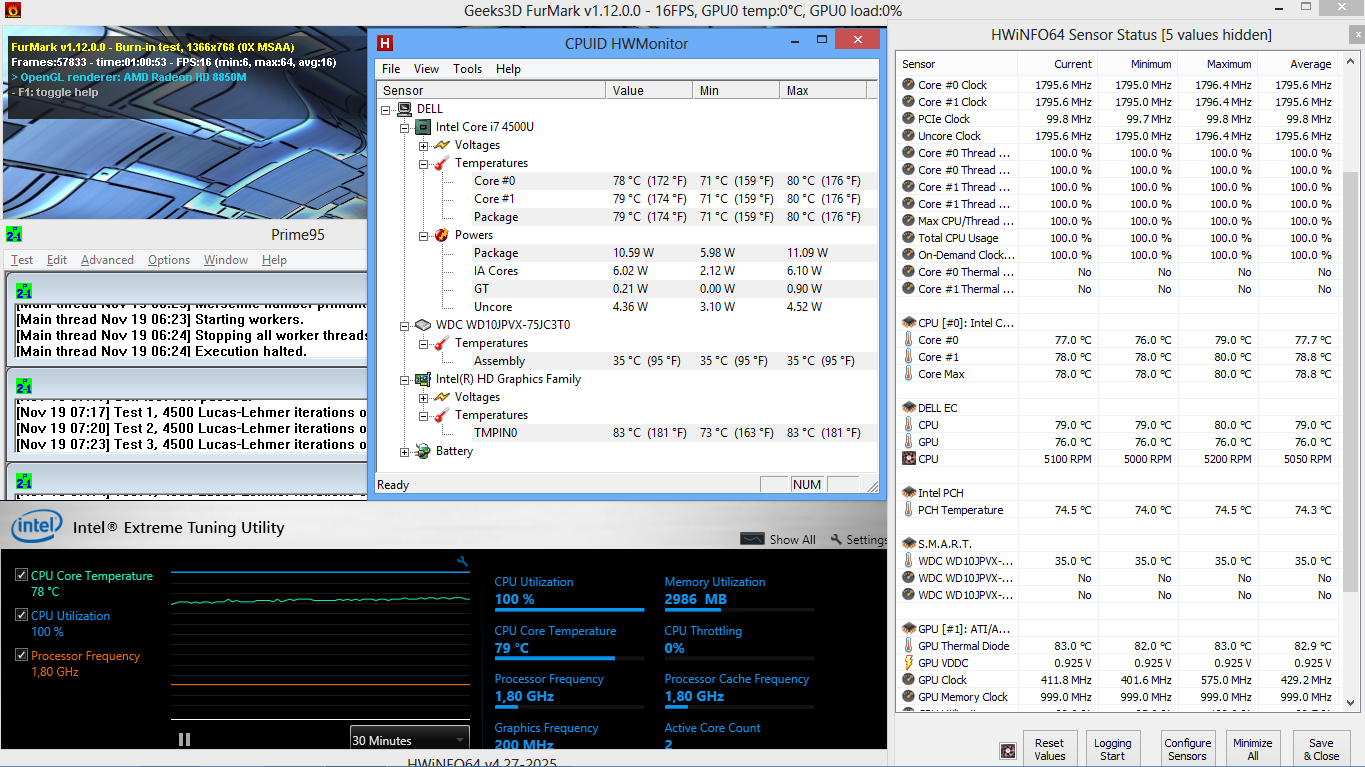Viewport: 1365px width, 767px height.
Task: Click the red HWMonitor title bar icon
Action: click(x=385, y=43)
